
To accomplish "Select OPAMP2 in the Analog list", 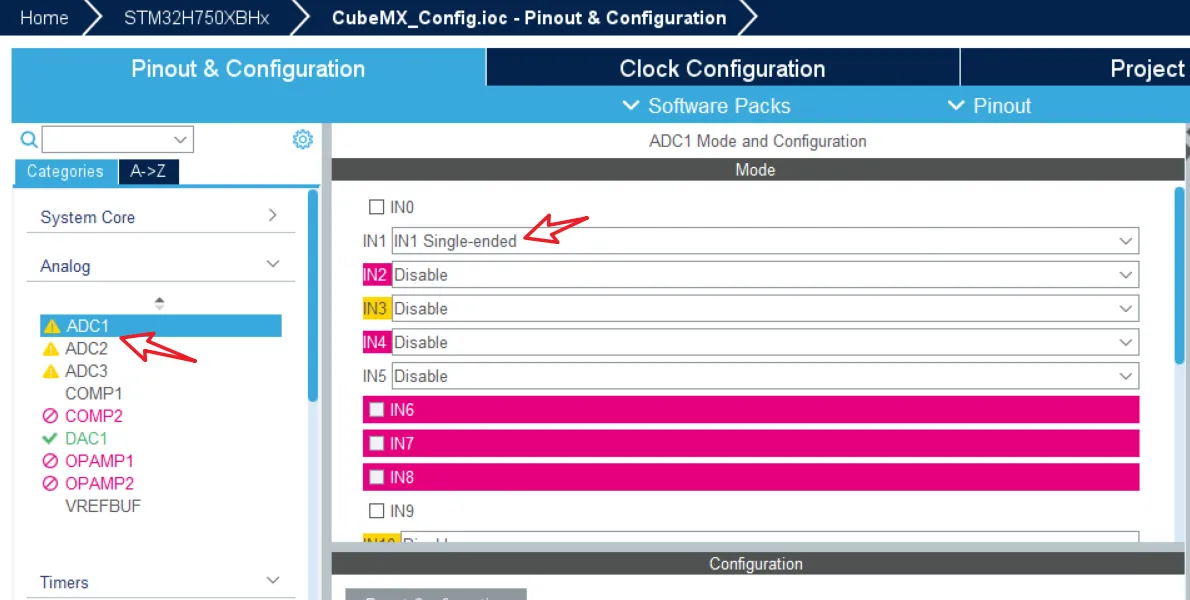I will pyautogui.click(x=99, y=483).
